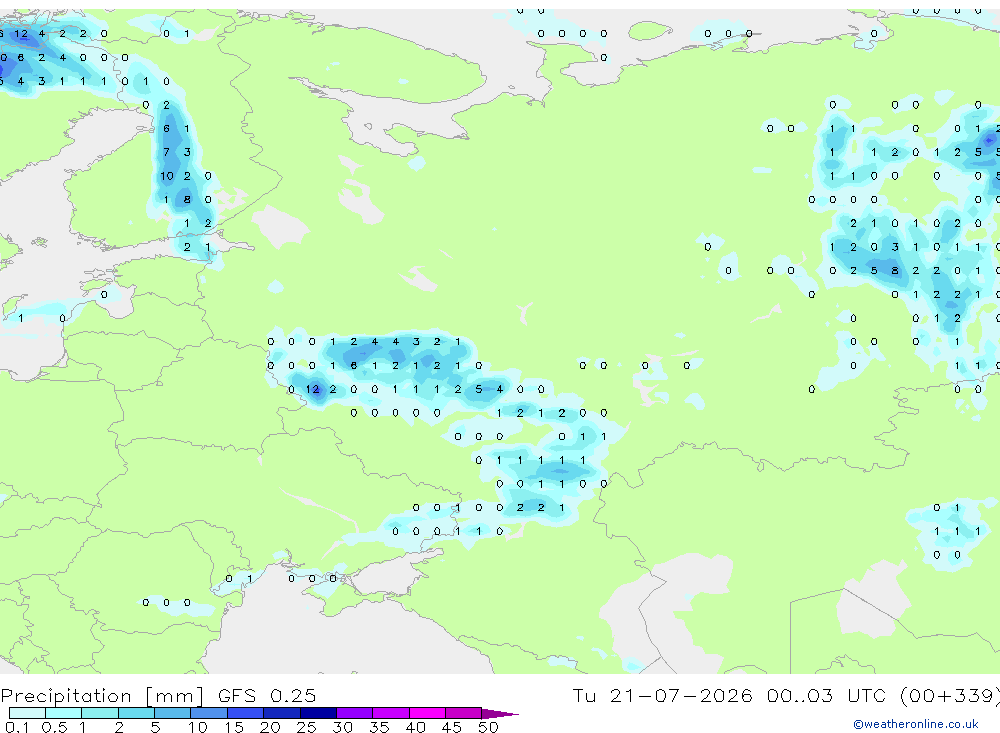The height and width of the screenshot is (733, 1000).
Task: Click the '10' precipitation value on the map
Action: 167,176
